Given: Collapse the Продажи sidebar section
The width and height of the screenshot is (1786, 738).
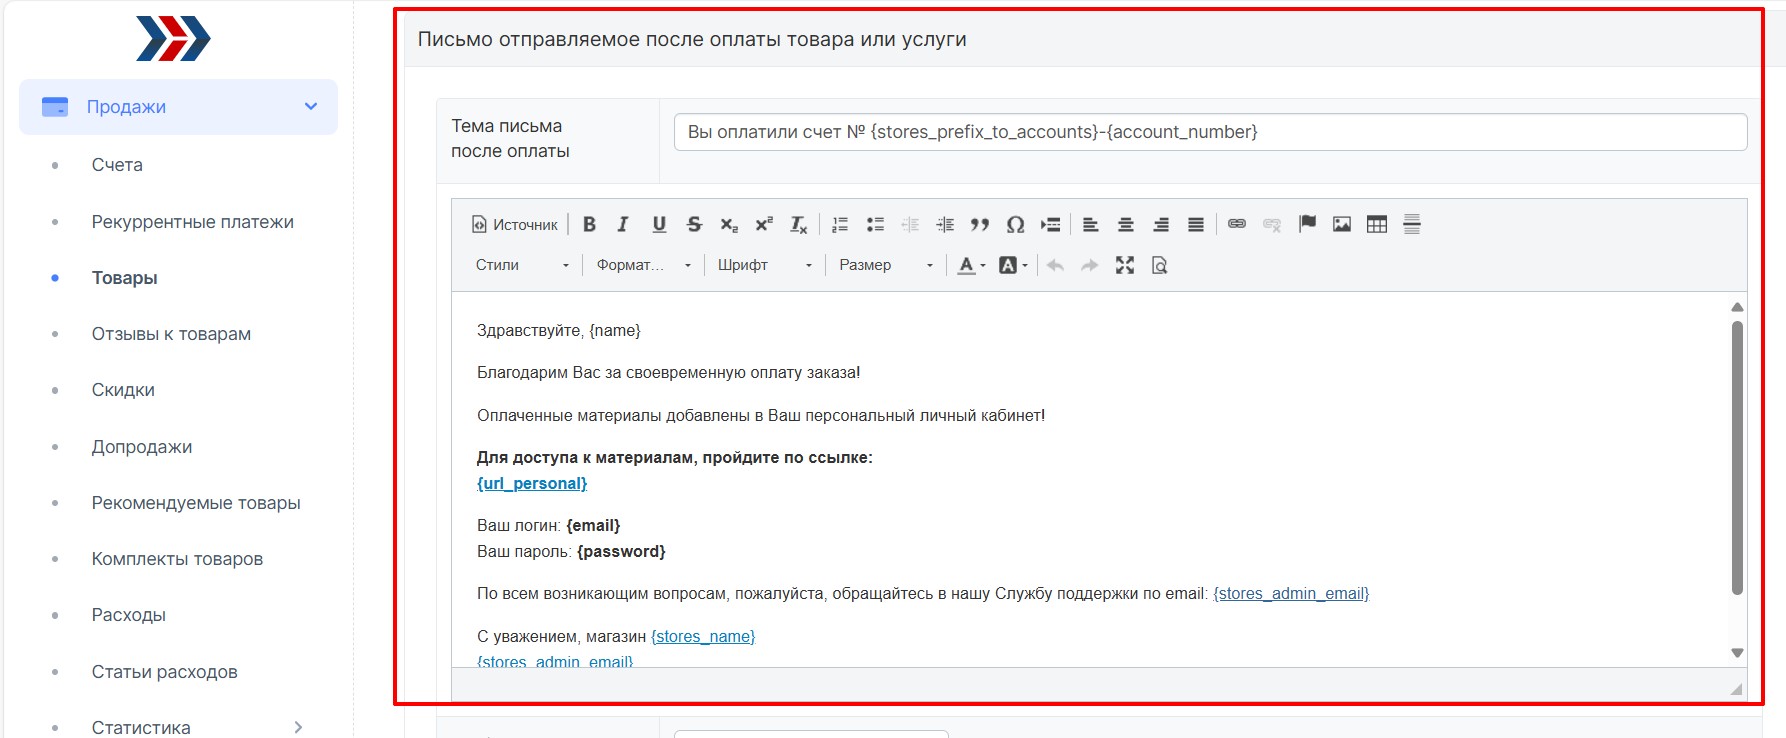Looking at the screenshot, I should [x=311, y=106].
